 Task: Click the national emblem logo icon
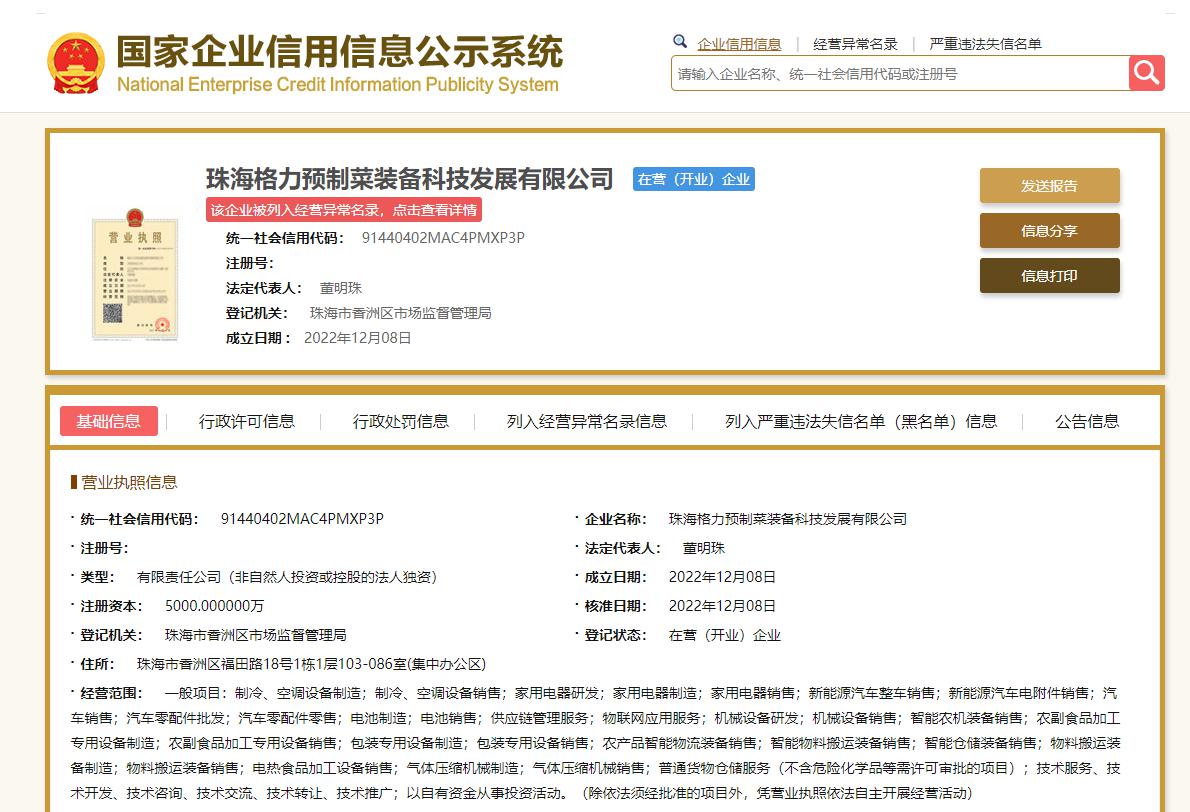click(x=75, y=64)
